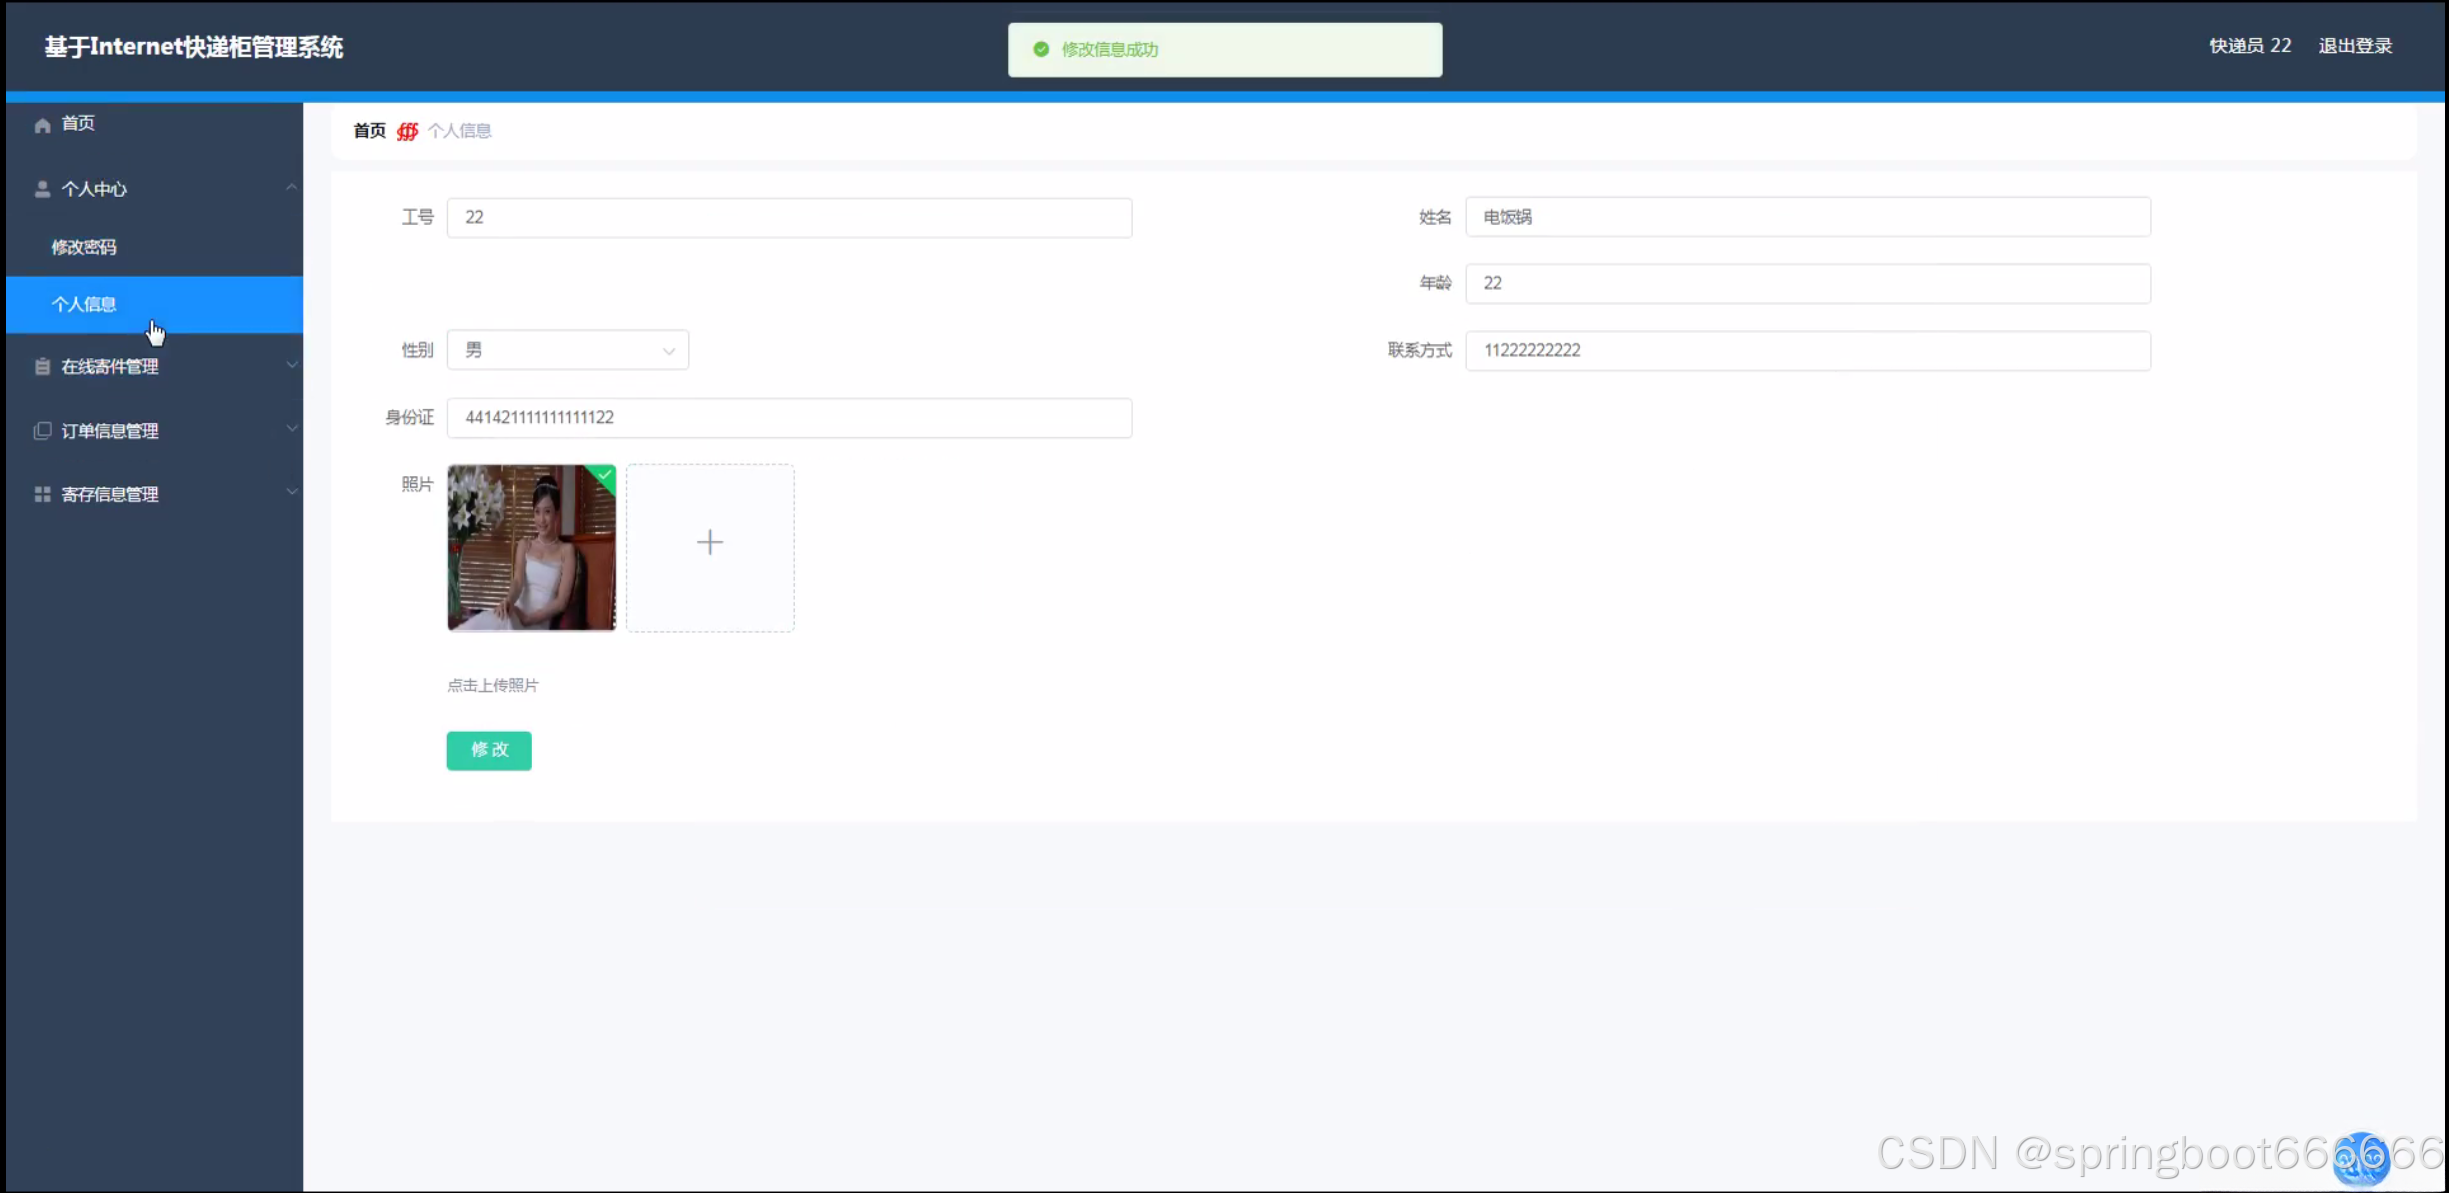Open the 性别 gender dropdown

(568, 350)
